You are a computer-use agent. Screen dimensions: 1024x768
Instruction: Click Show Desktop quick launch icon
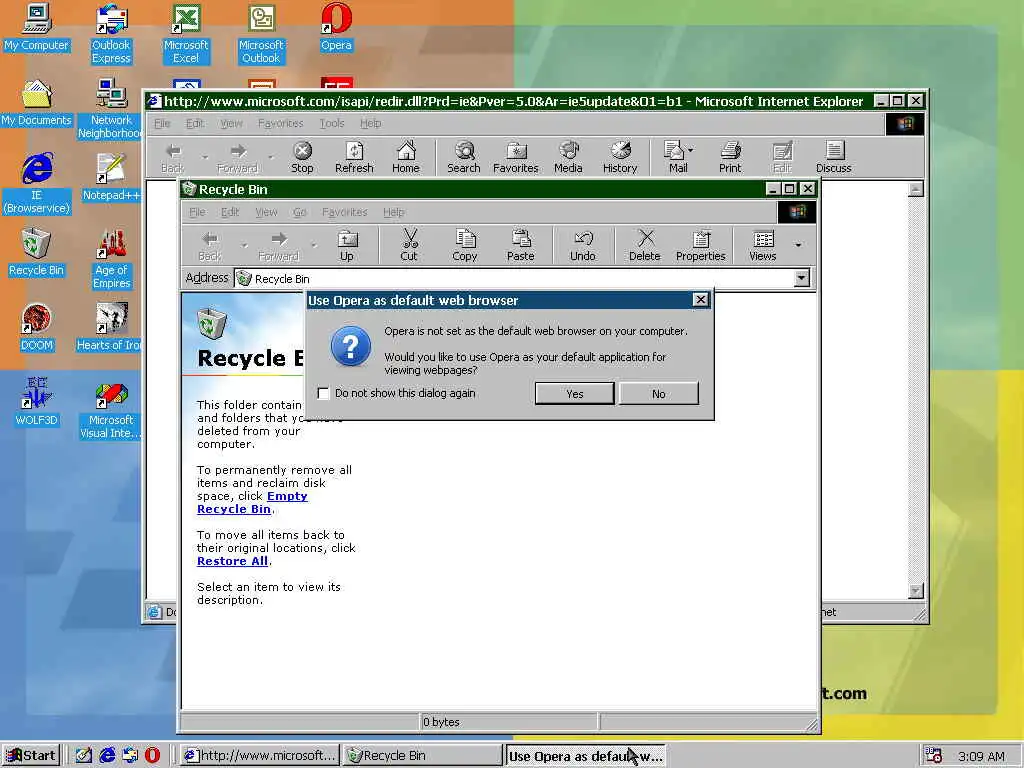84,756
